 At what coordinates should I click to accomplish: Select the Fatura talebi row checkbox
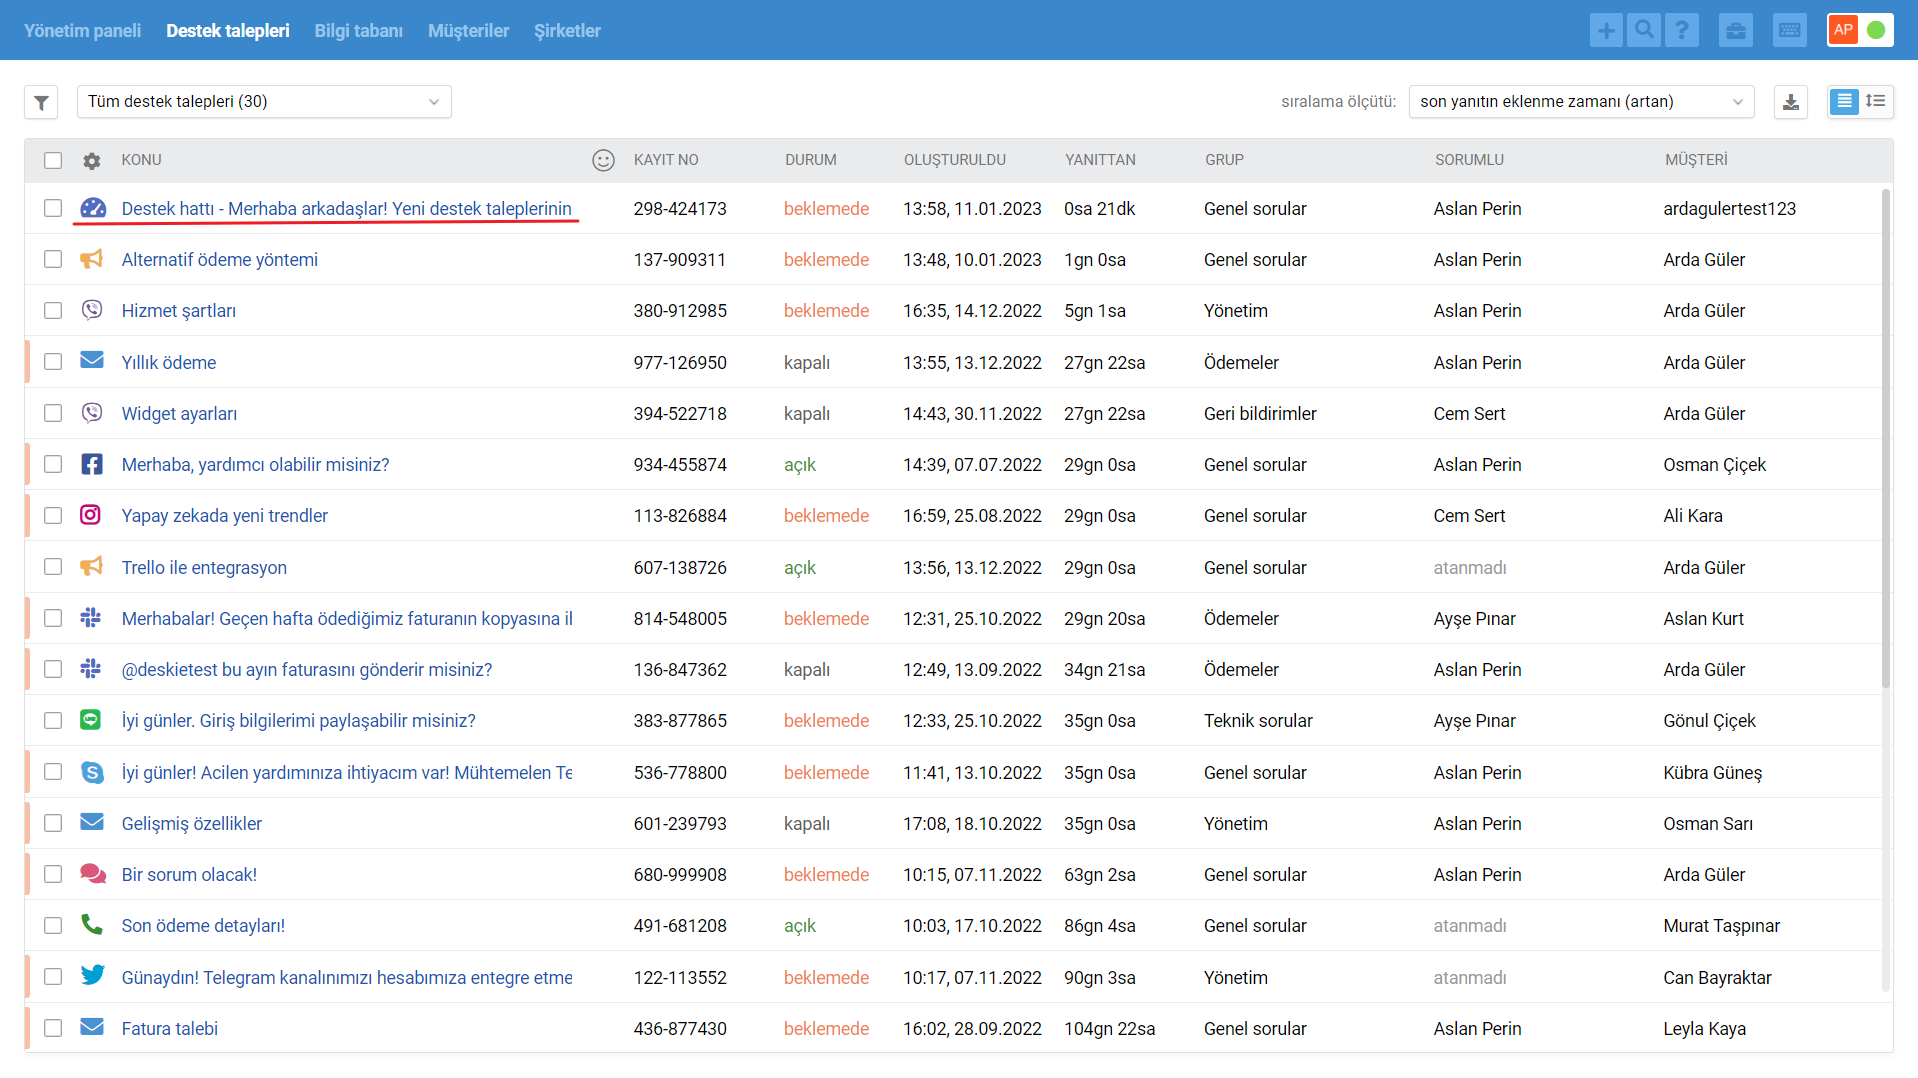(53, 1028)
